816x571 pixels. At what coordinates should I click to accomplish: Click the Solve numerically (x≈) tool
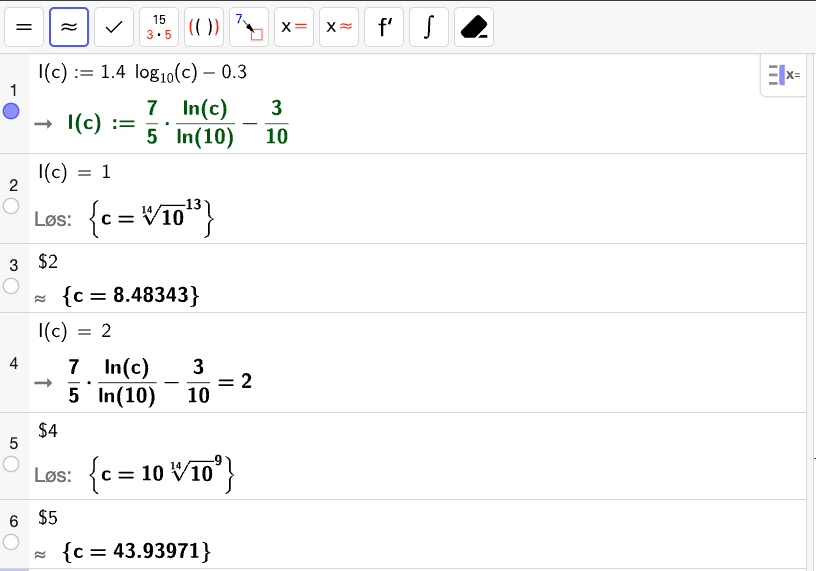[x=339, y=28]
